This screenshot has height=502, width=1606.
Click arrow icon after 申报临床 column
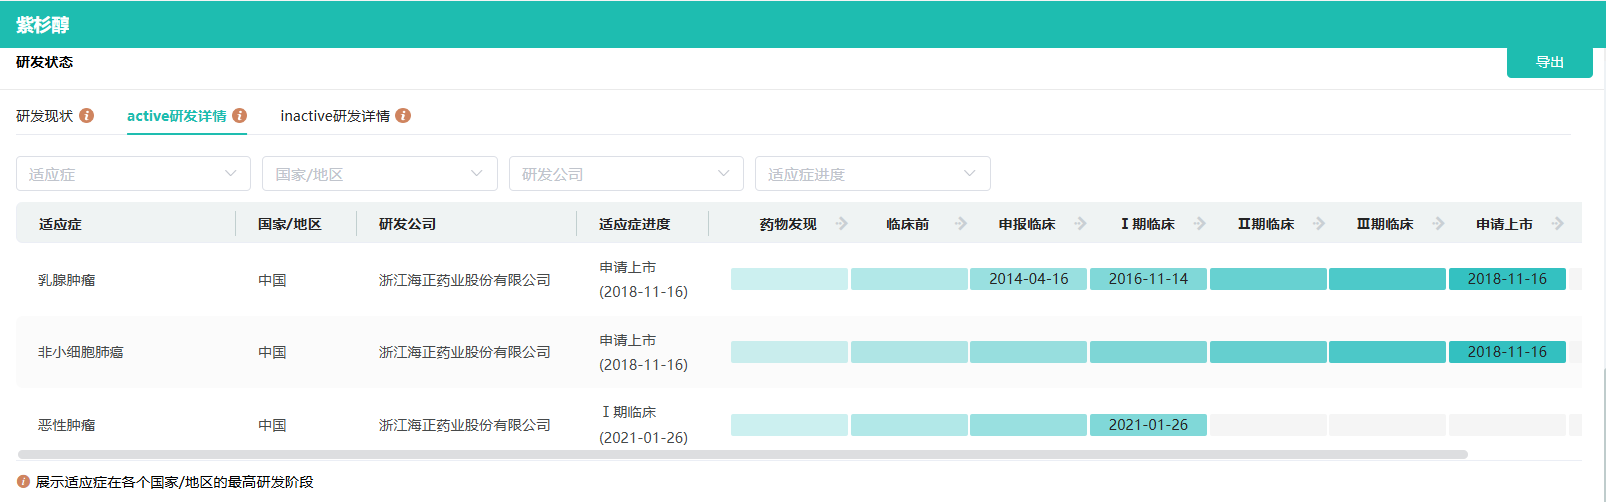point(1080,224)
